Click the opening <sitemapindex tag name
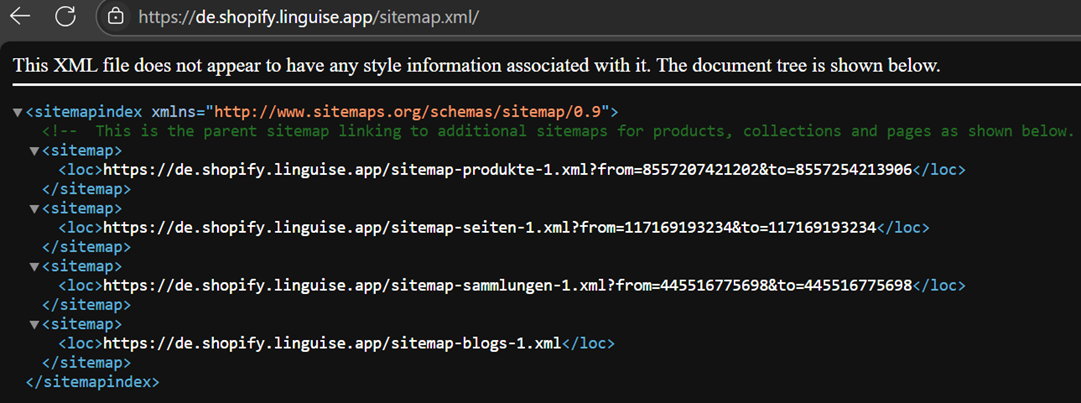Viewport: 1081px width, 403px height. (84, 112)
